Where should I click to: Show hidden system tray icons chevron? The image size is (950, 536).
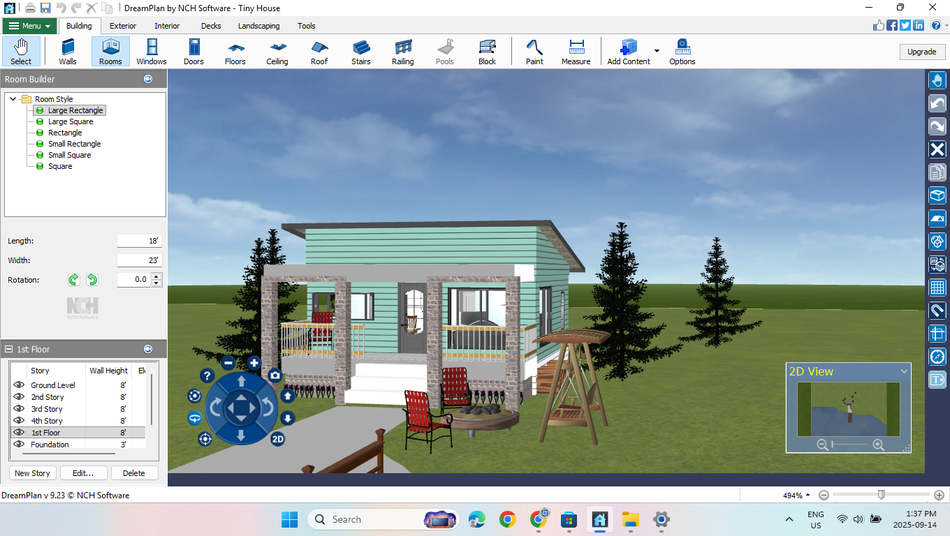tap(789, 519)
